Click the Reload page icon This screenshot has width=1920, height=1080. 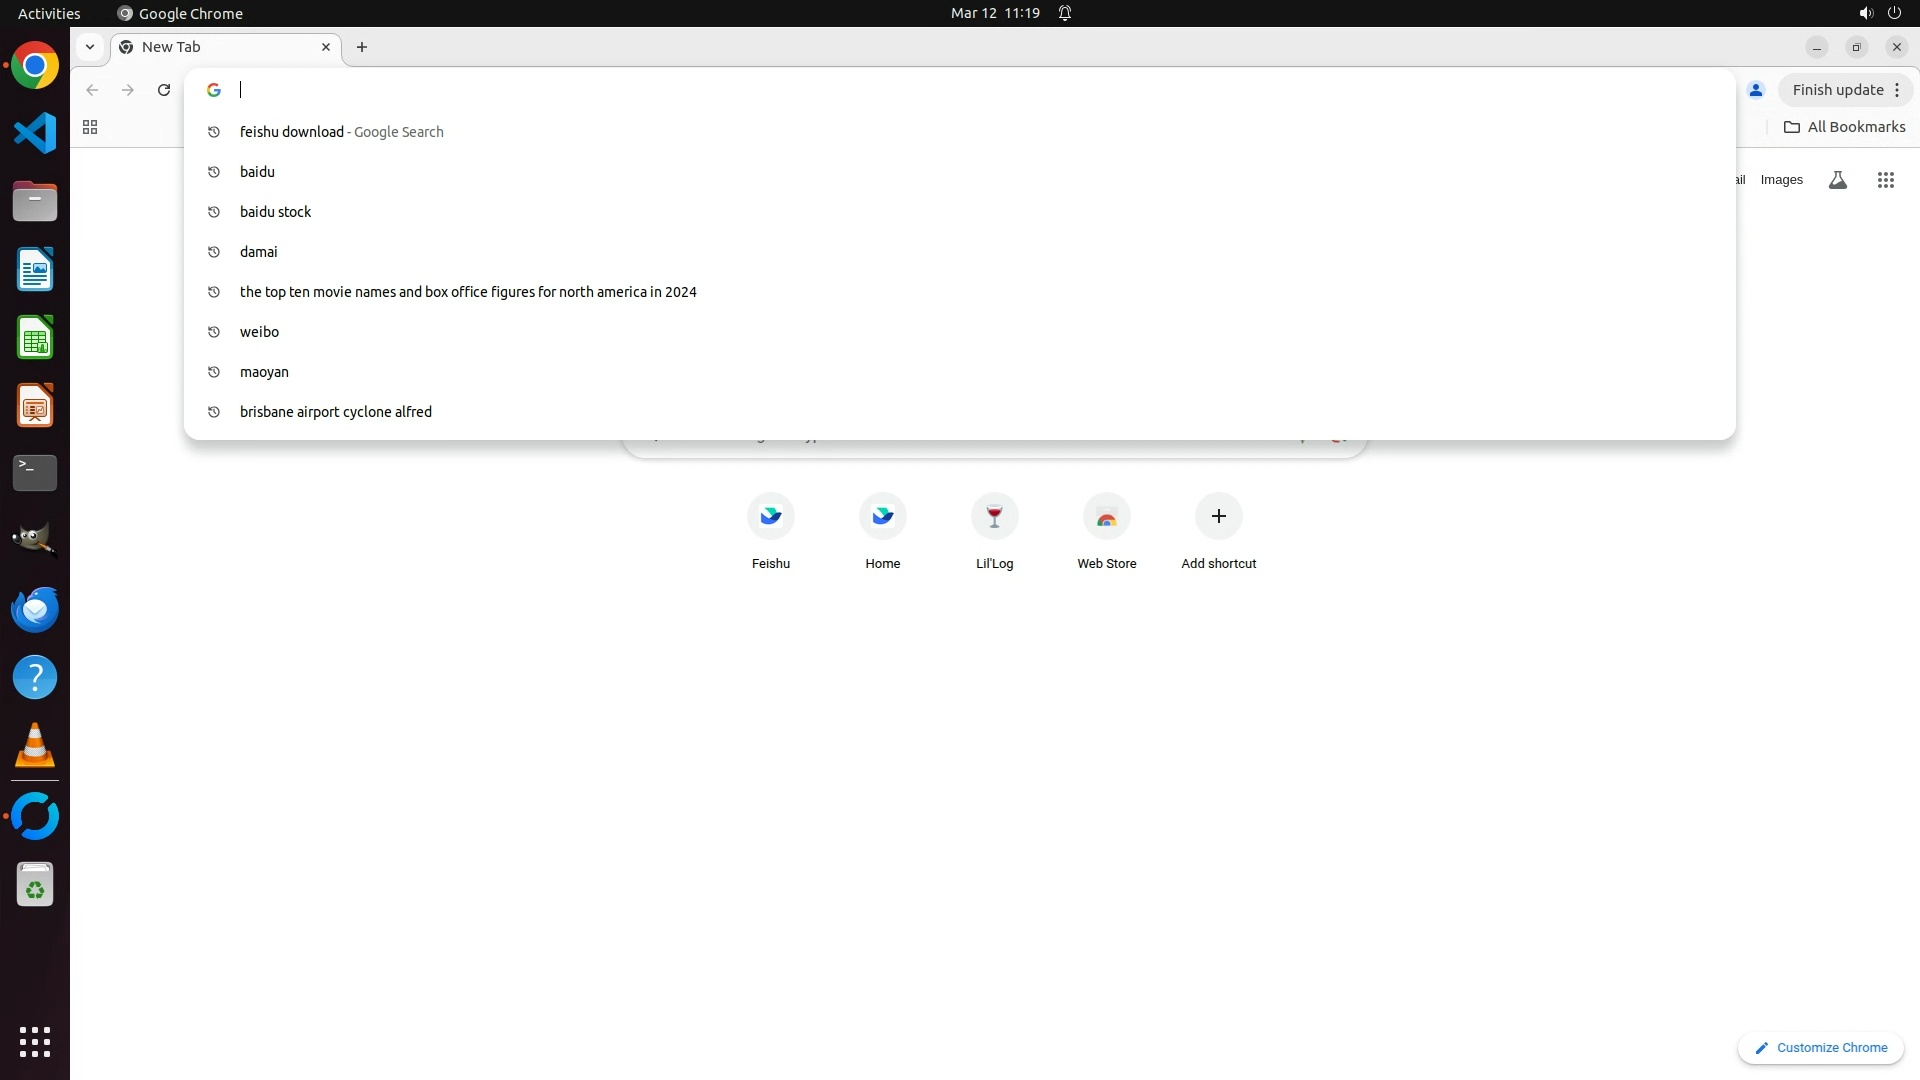tap(164, 90)
